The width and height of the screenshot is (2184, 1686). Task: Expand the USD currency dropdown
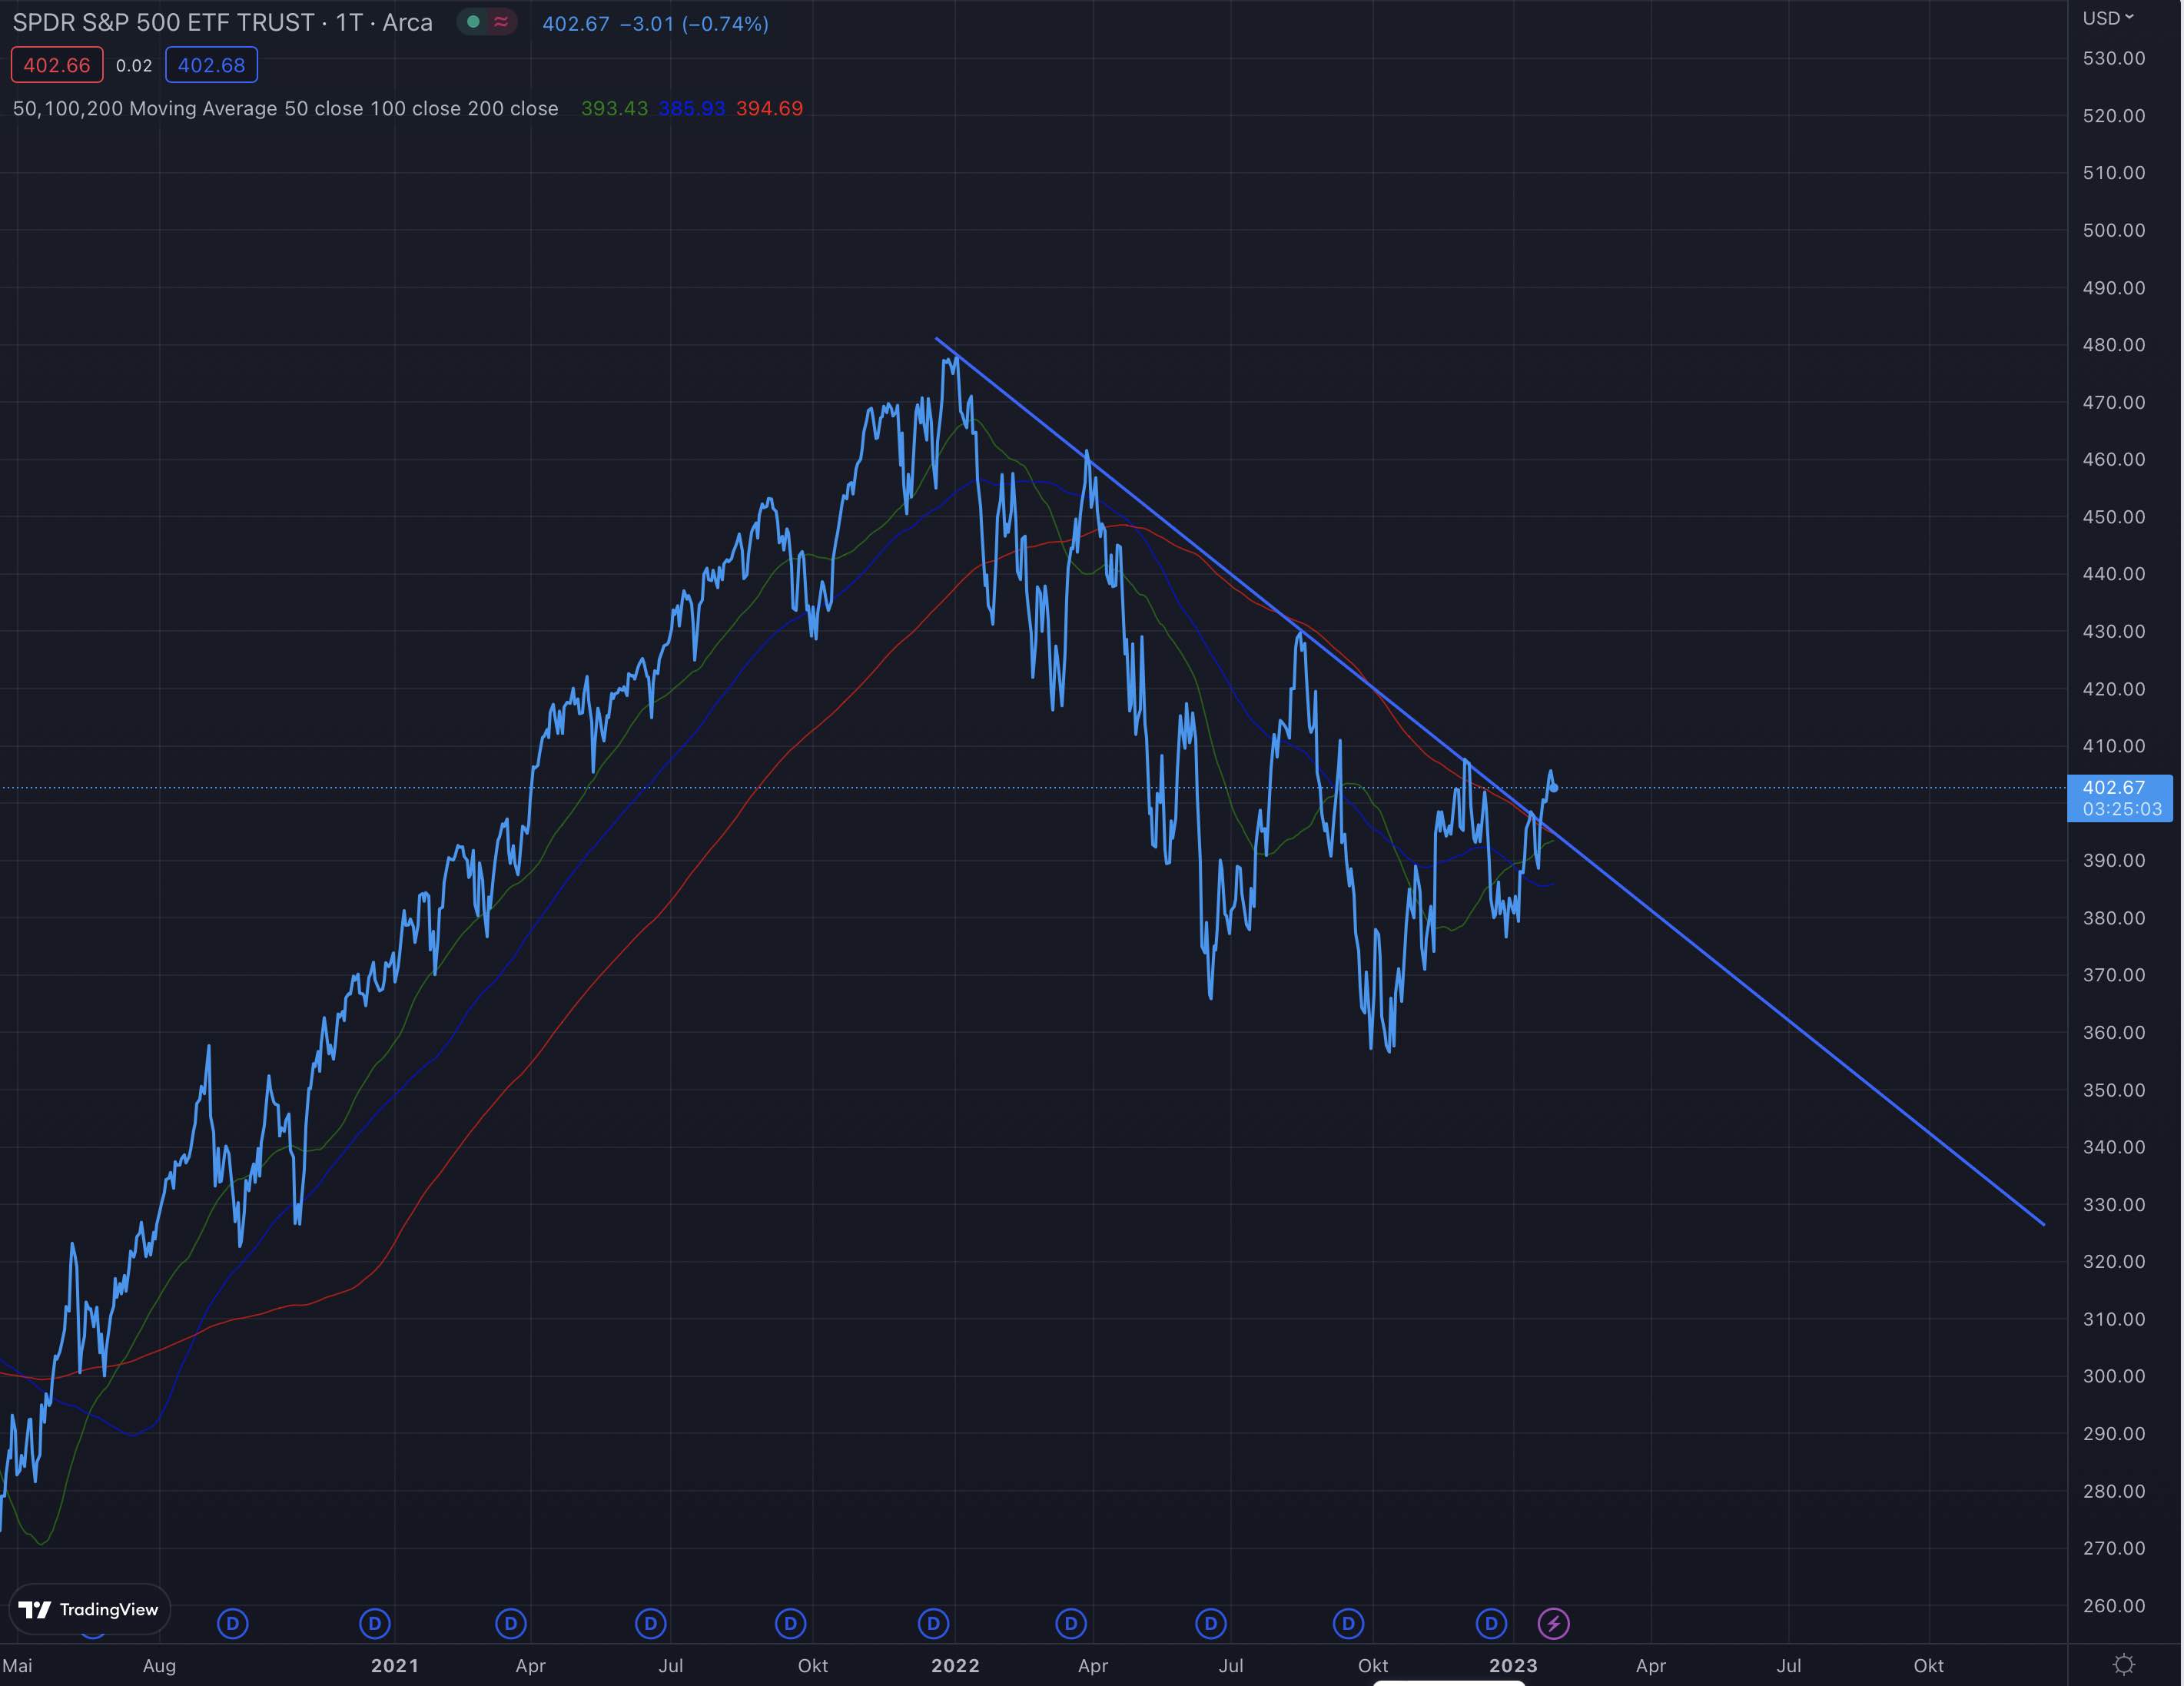click(x=2108, y=18)
